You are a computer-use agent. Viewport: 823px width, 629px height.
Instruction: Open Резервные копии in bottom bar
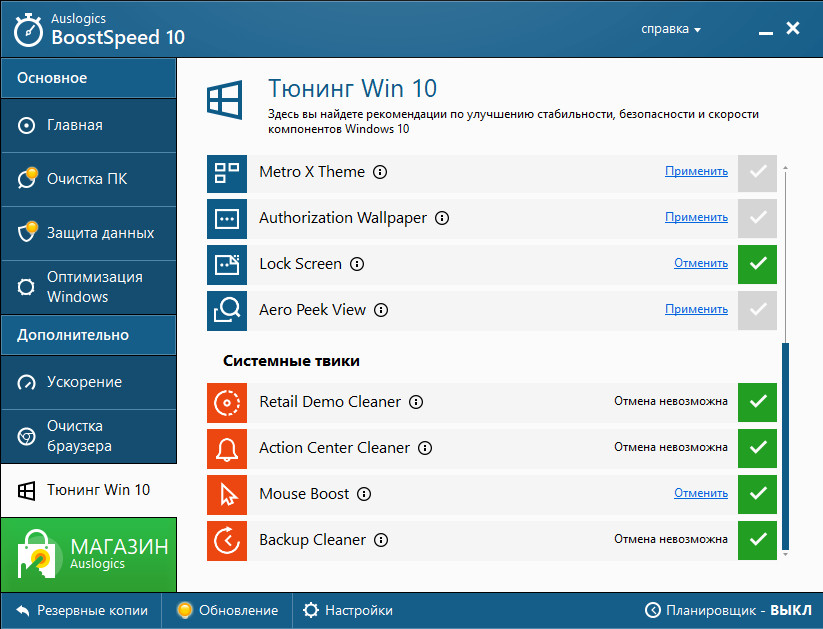pyautogui.click(x=81, y=610)
